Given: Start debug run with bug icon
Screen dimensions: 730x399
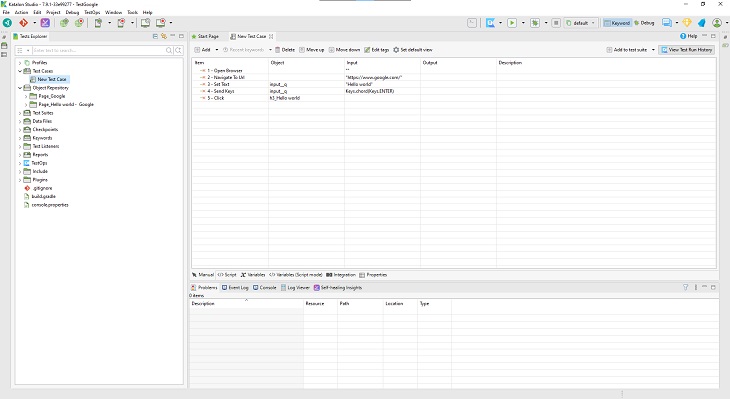Looking at the screenshot, I should click(535, 23).
